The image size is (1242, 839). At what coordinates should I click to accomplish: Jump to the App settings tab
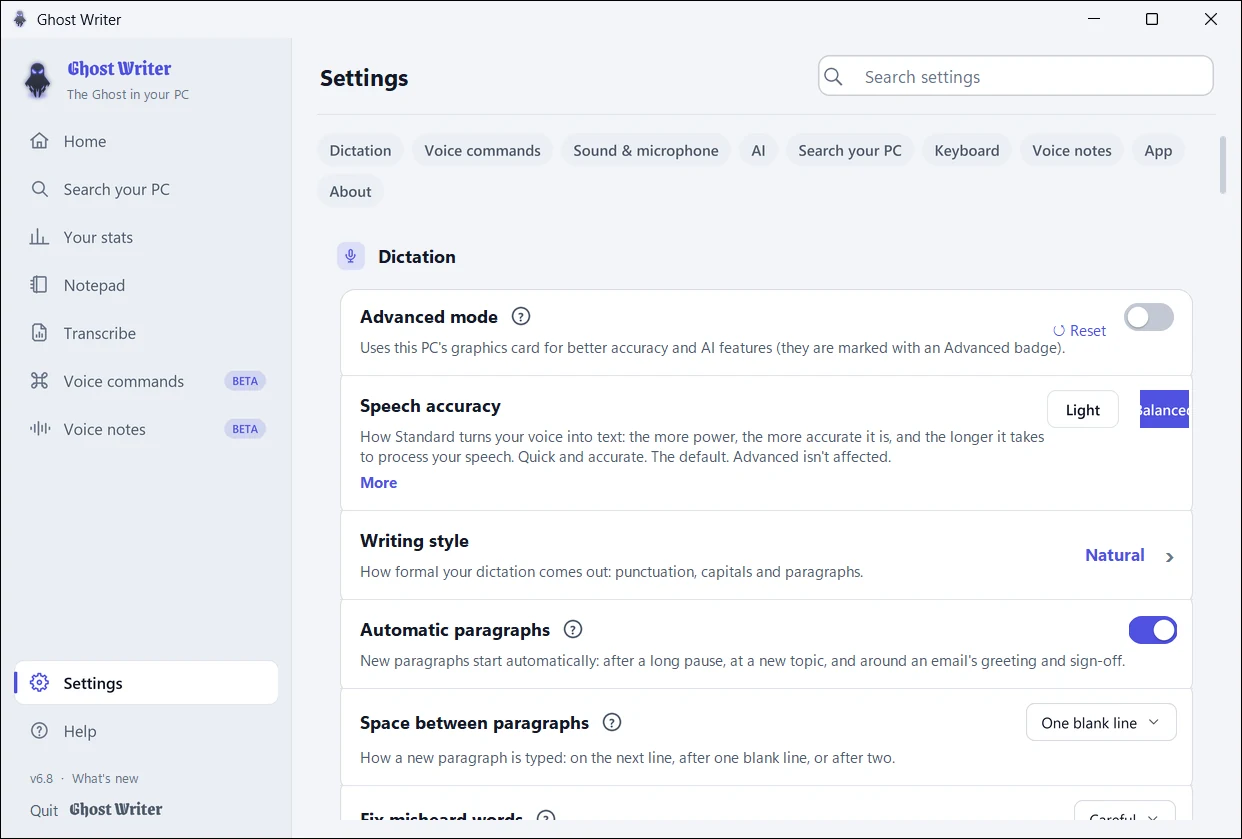(x=1158, y=150)
